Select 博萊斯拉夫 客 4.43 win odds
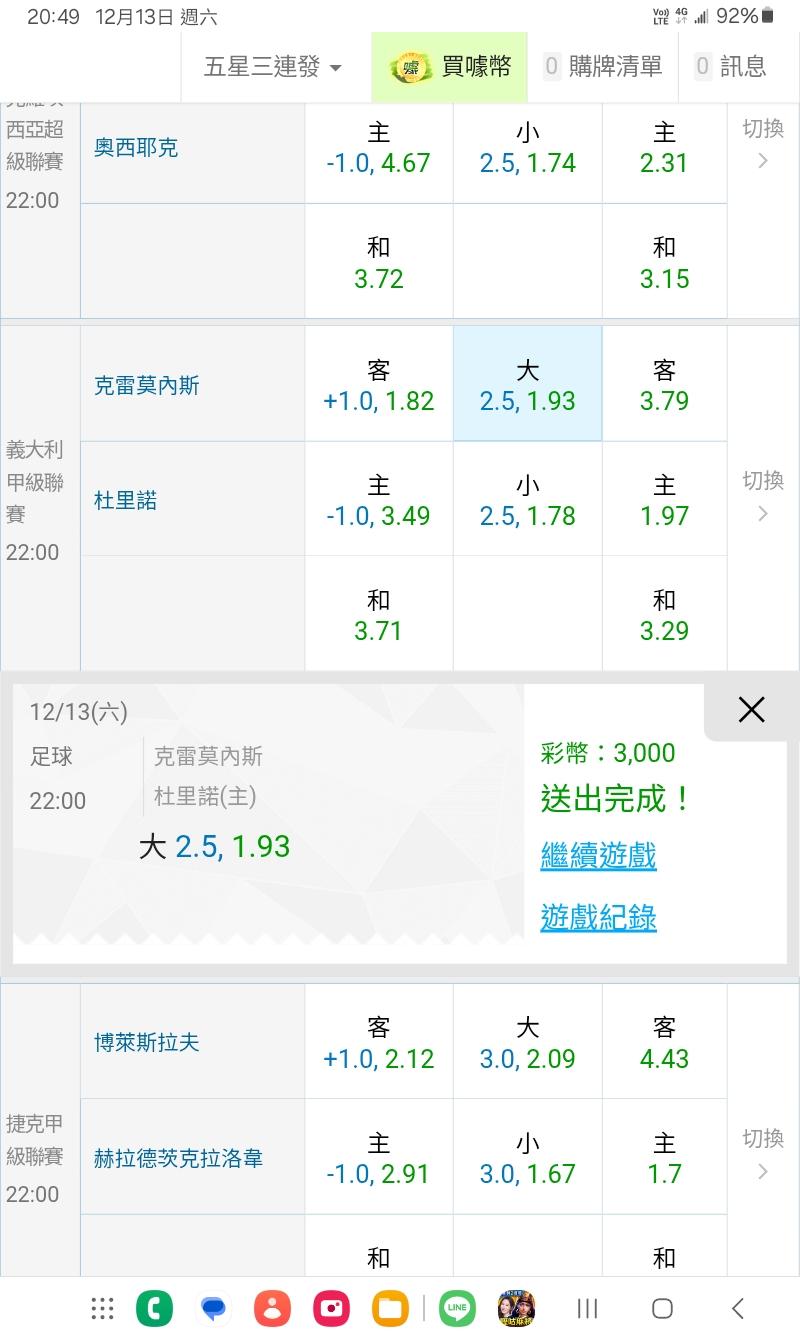The image size is (800, 1340). click(664, 1042)
